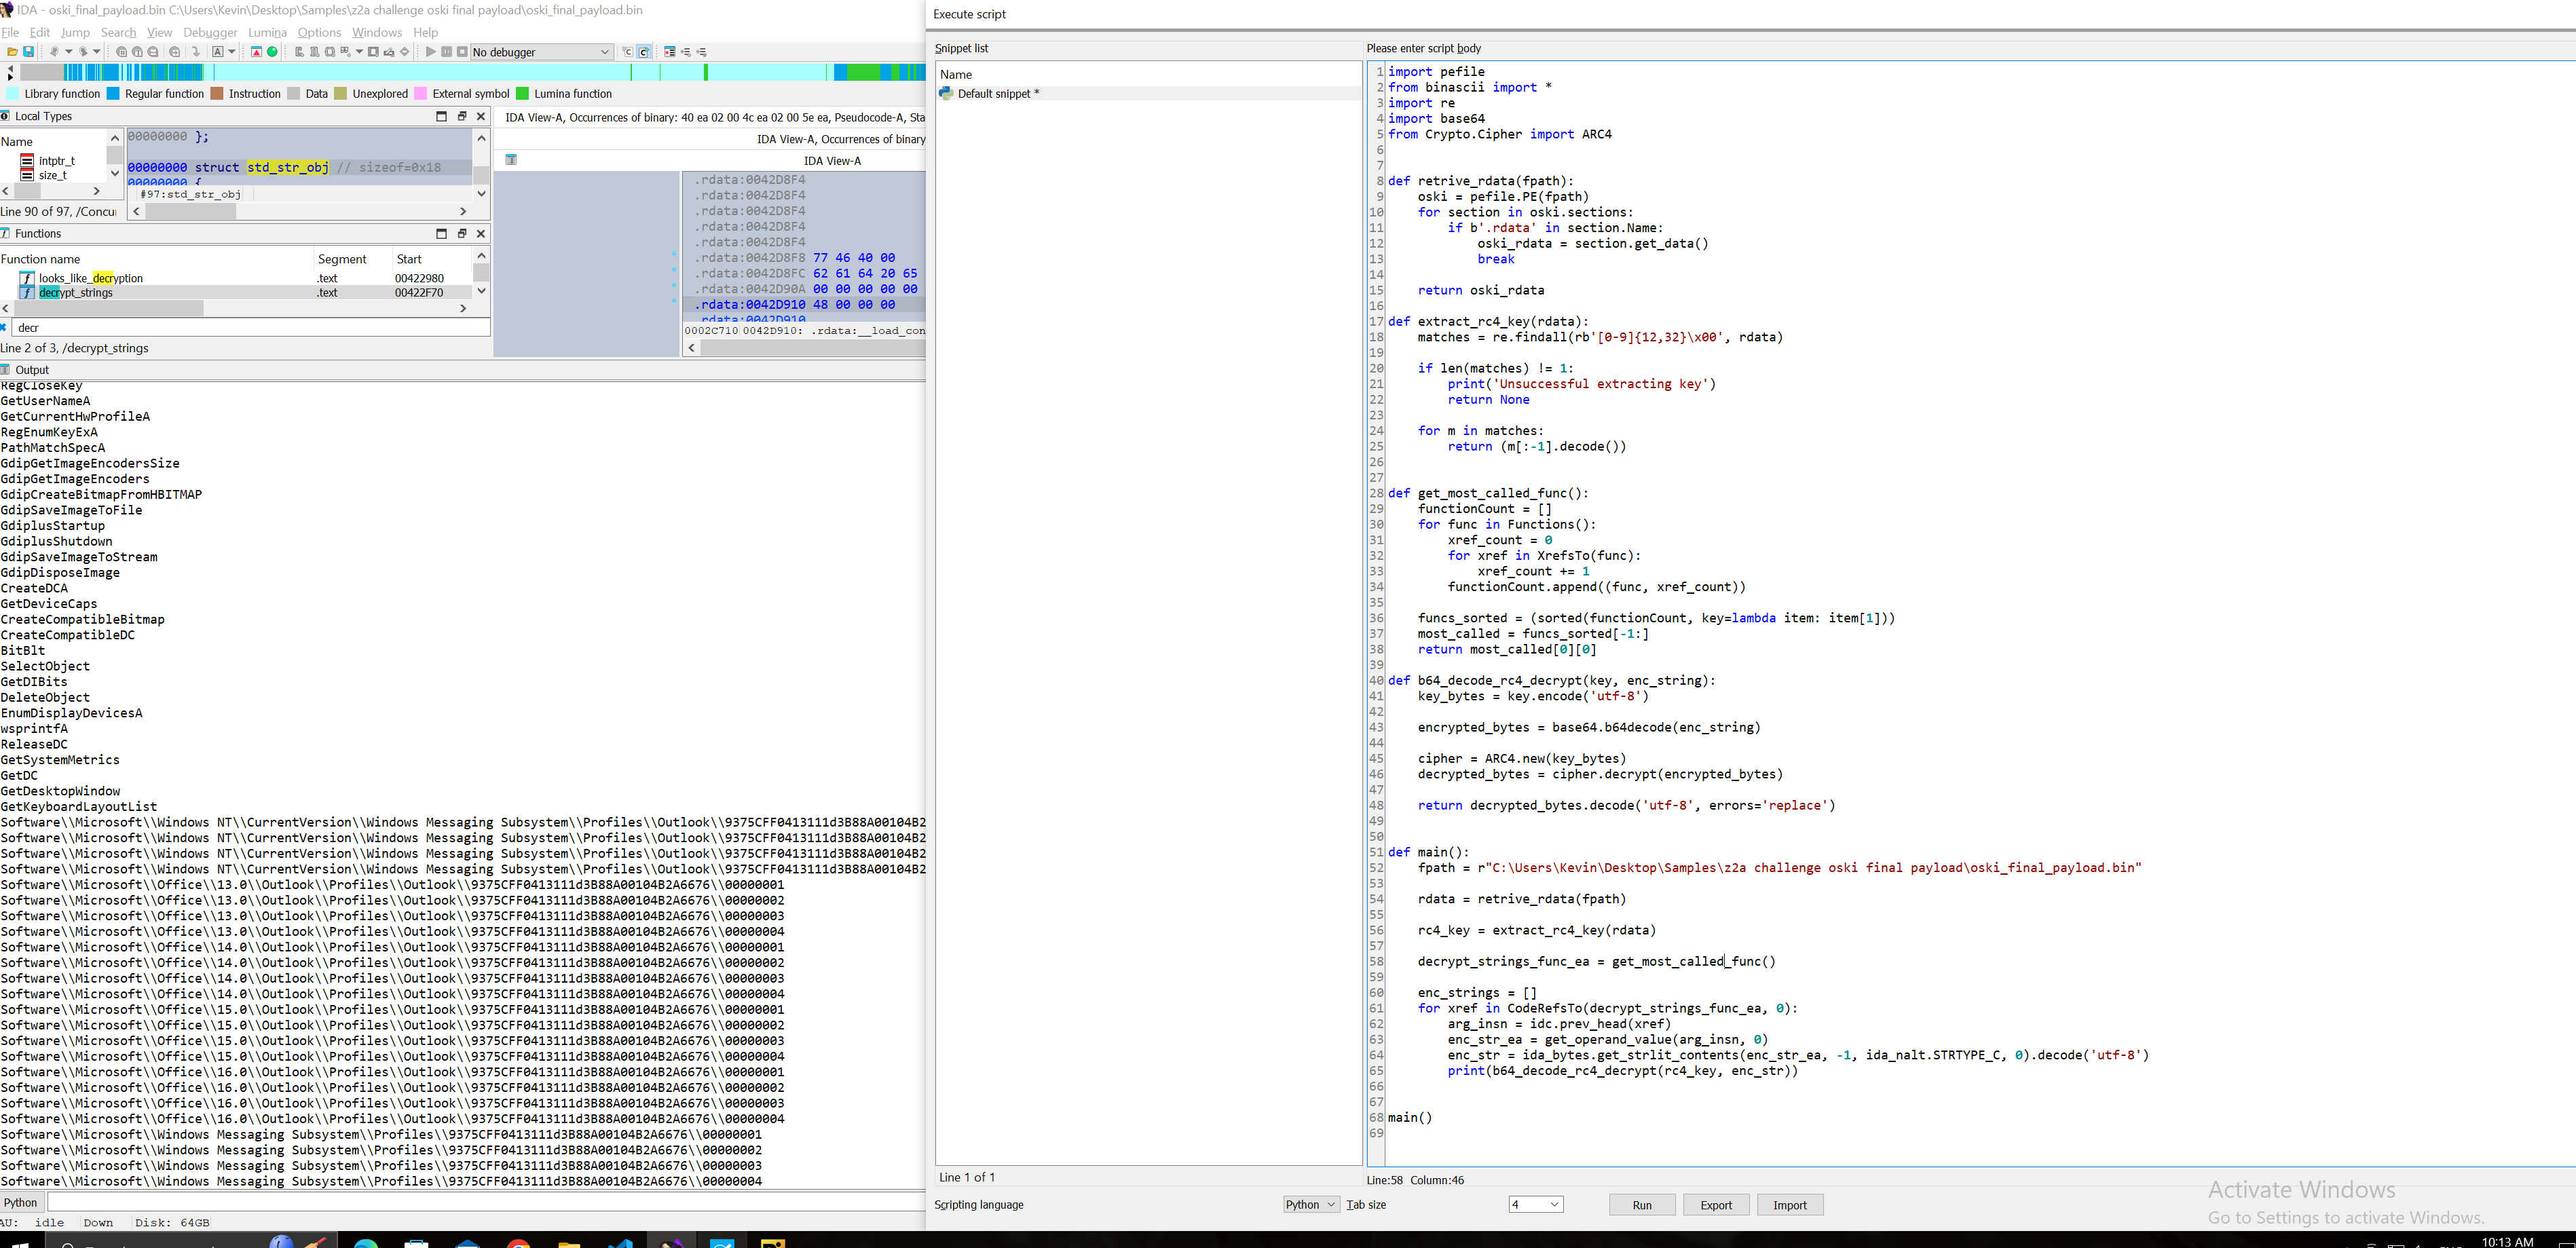This screenshot has height=1248, width=2576.
Task: Open the Lumina menu
Action: [x=267, y=32]
